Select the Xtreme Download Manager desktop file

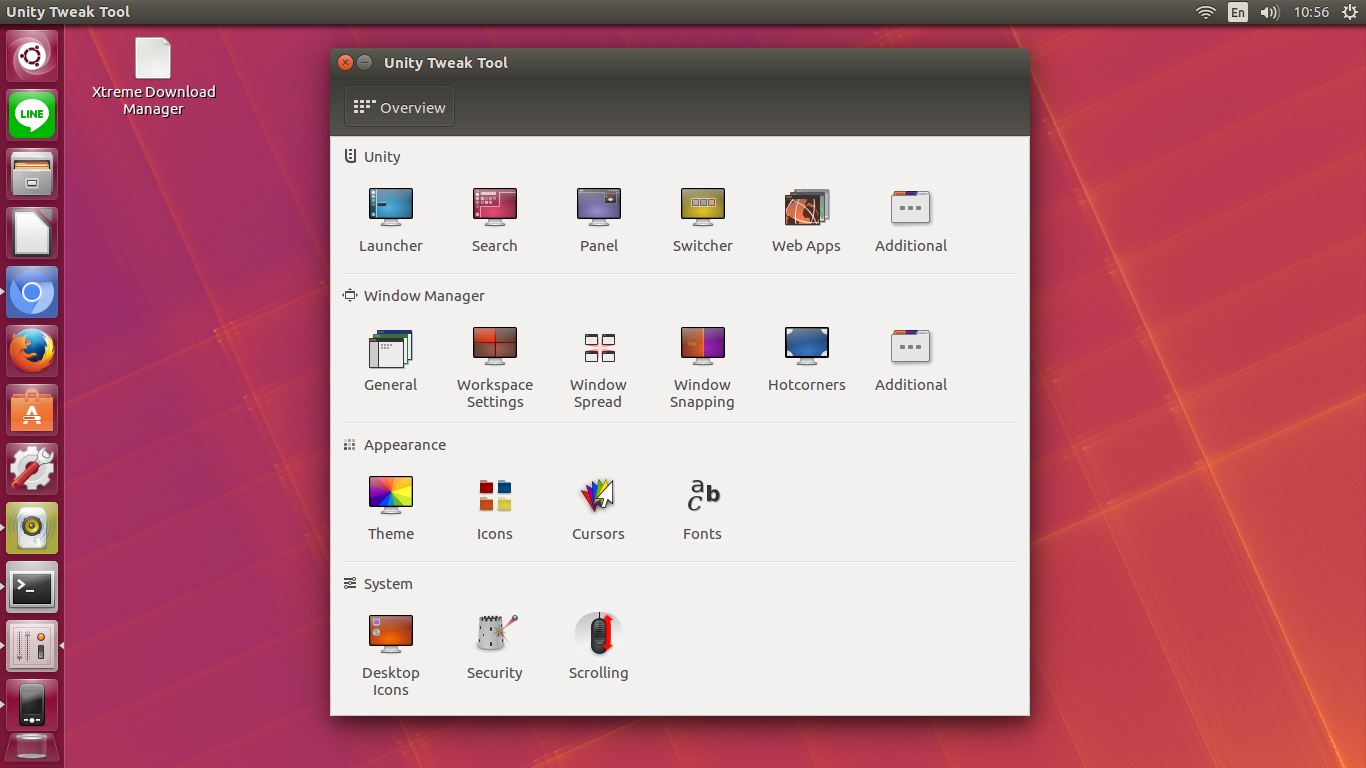(153, 77)
